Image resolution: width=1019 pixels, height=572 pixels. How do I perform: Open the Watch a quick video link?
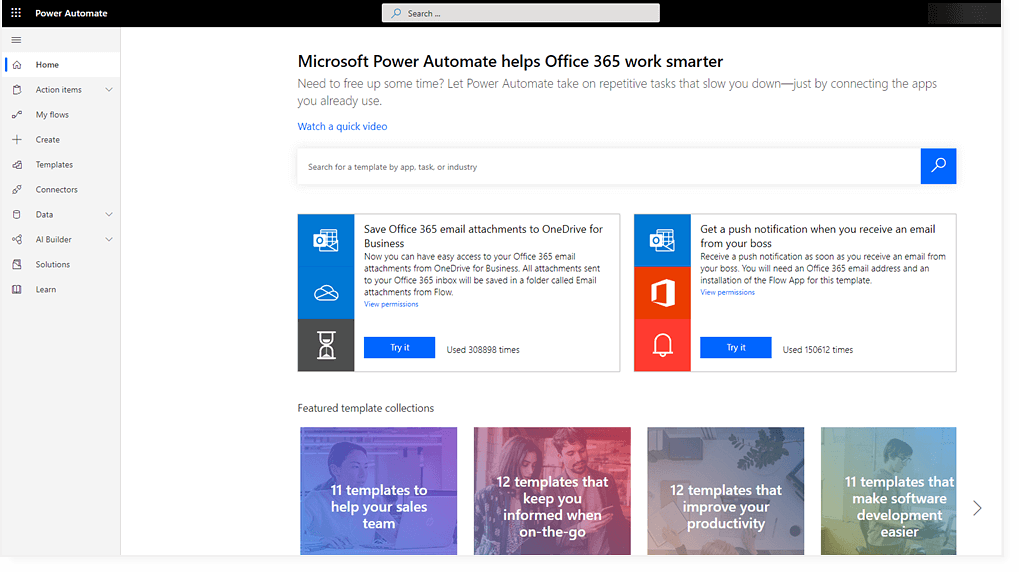tap(342, 127)
